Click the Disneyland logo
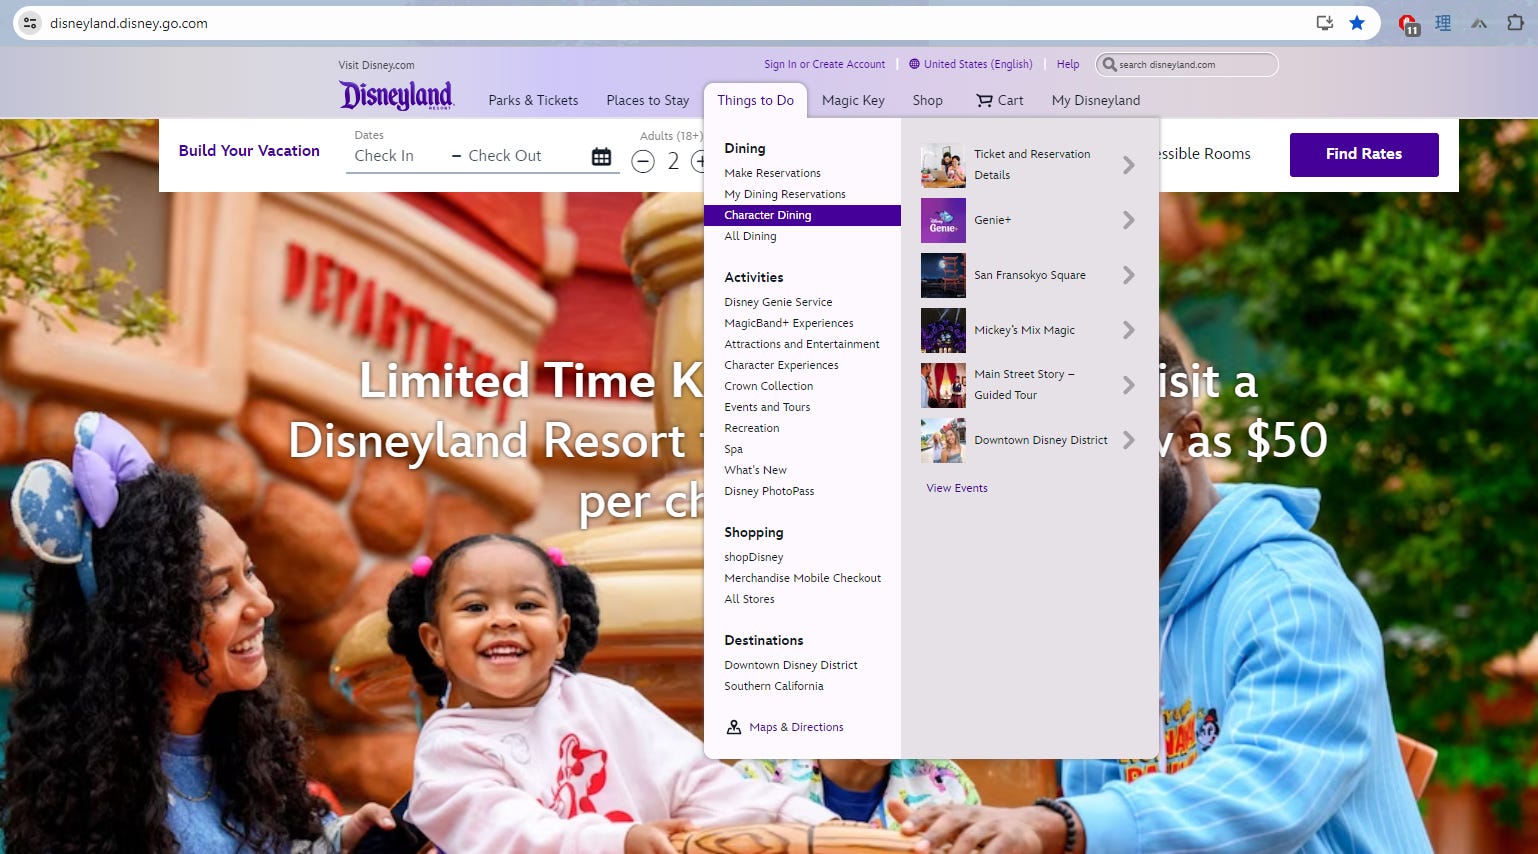This screenshot has width=1538, height=854. [396, 95]
